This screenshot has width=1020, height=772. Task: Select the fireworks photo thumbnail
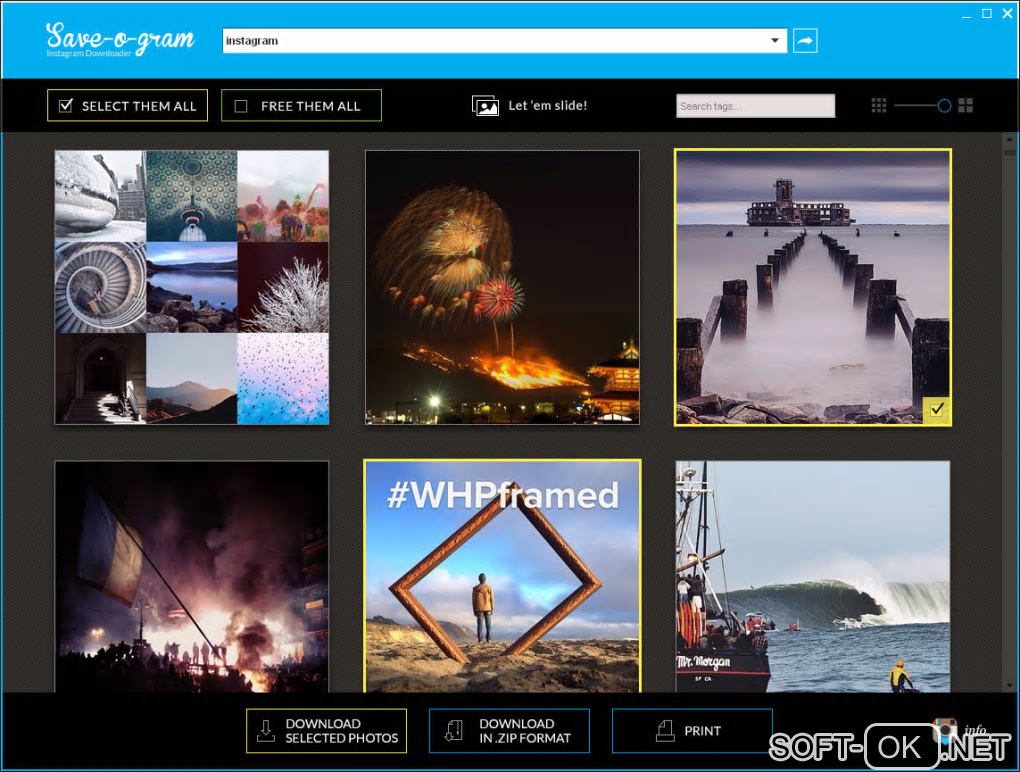pos(502,287)
